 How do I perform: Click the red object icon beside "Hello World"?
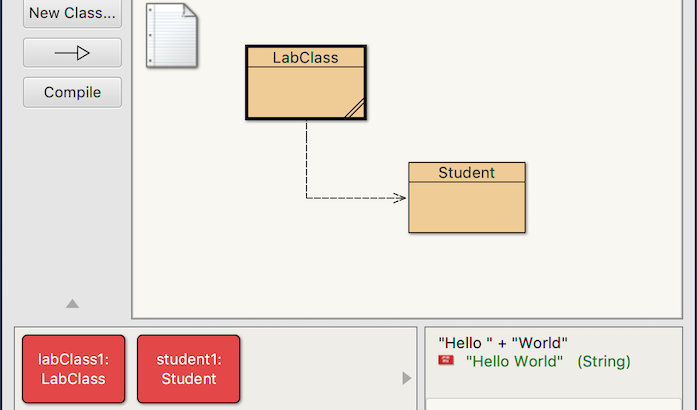point(446,361)
